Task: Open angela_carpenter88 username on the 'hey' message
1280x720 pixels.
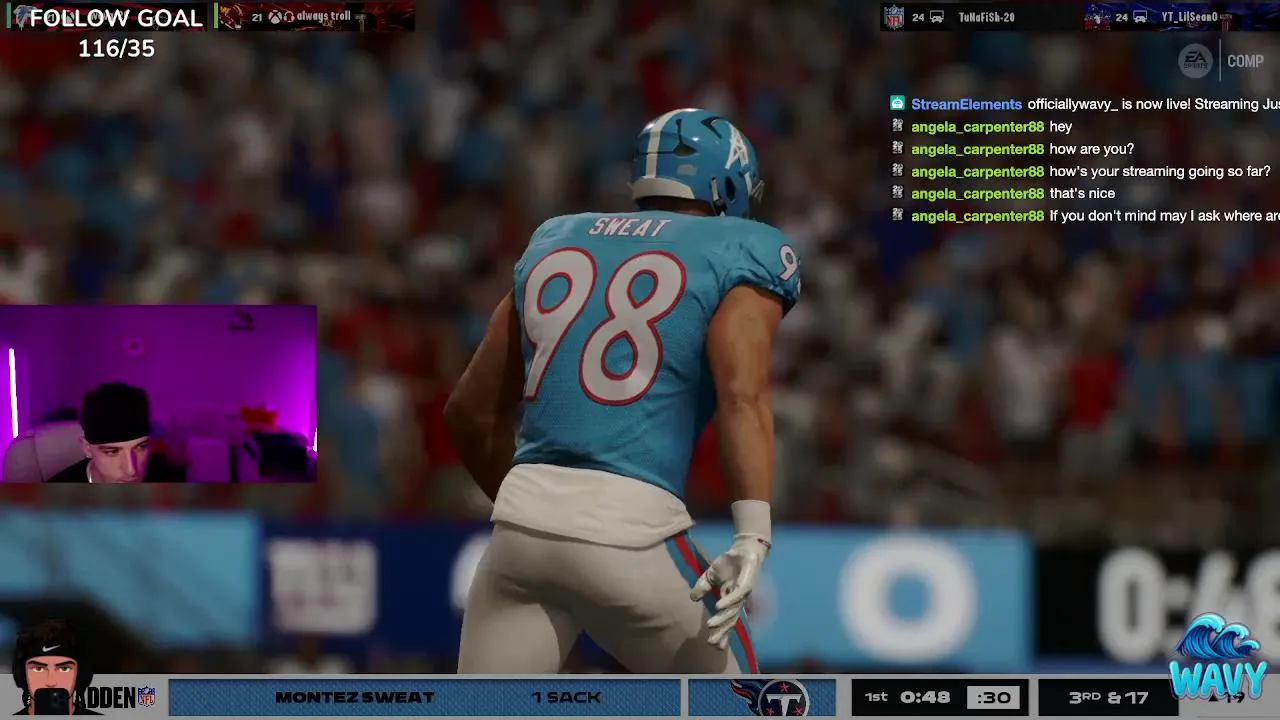Action: (977, 127)
